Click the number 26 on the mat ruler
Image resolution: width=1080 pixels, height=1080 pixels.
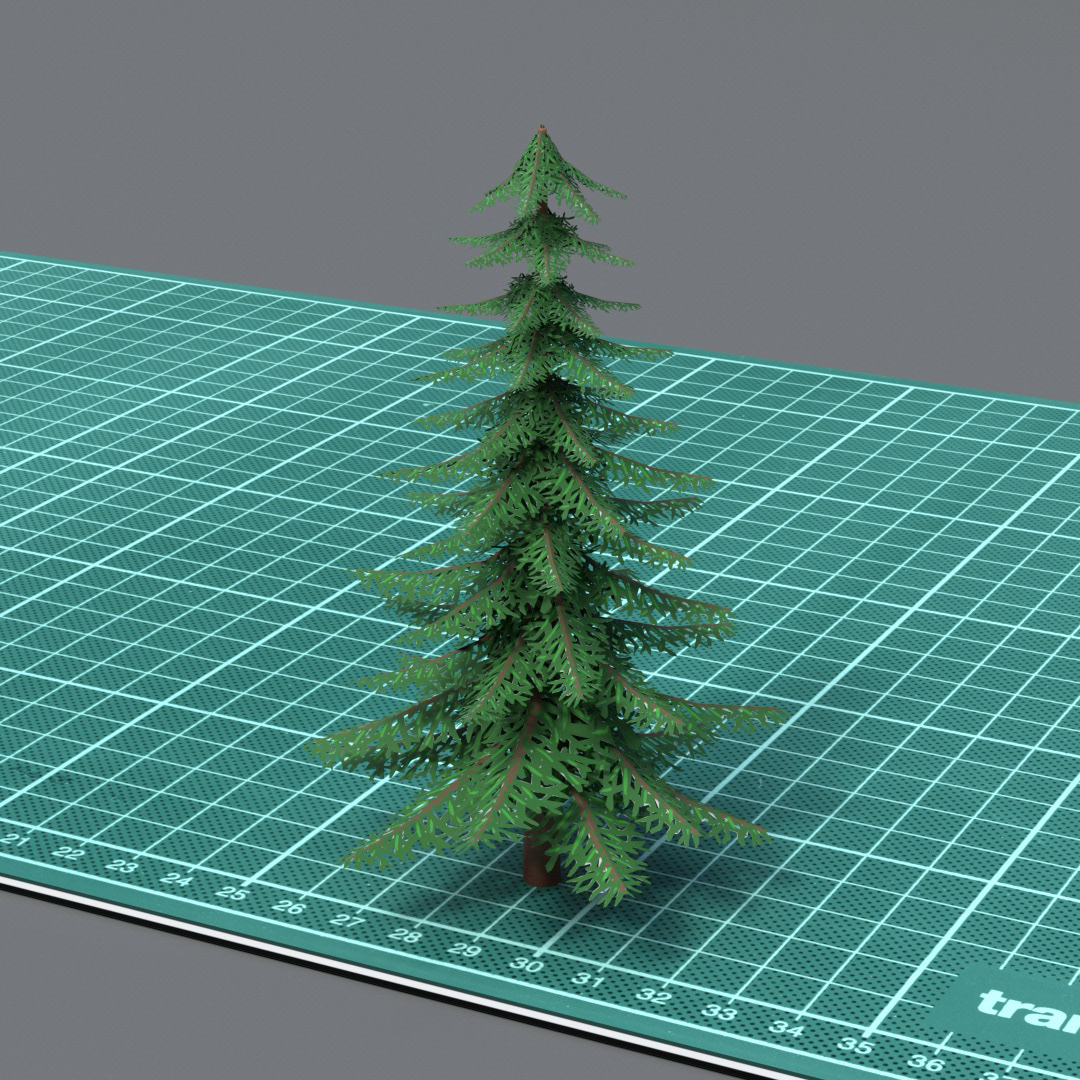coord(289,907)
